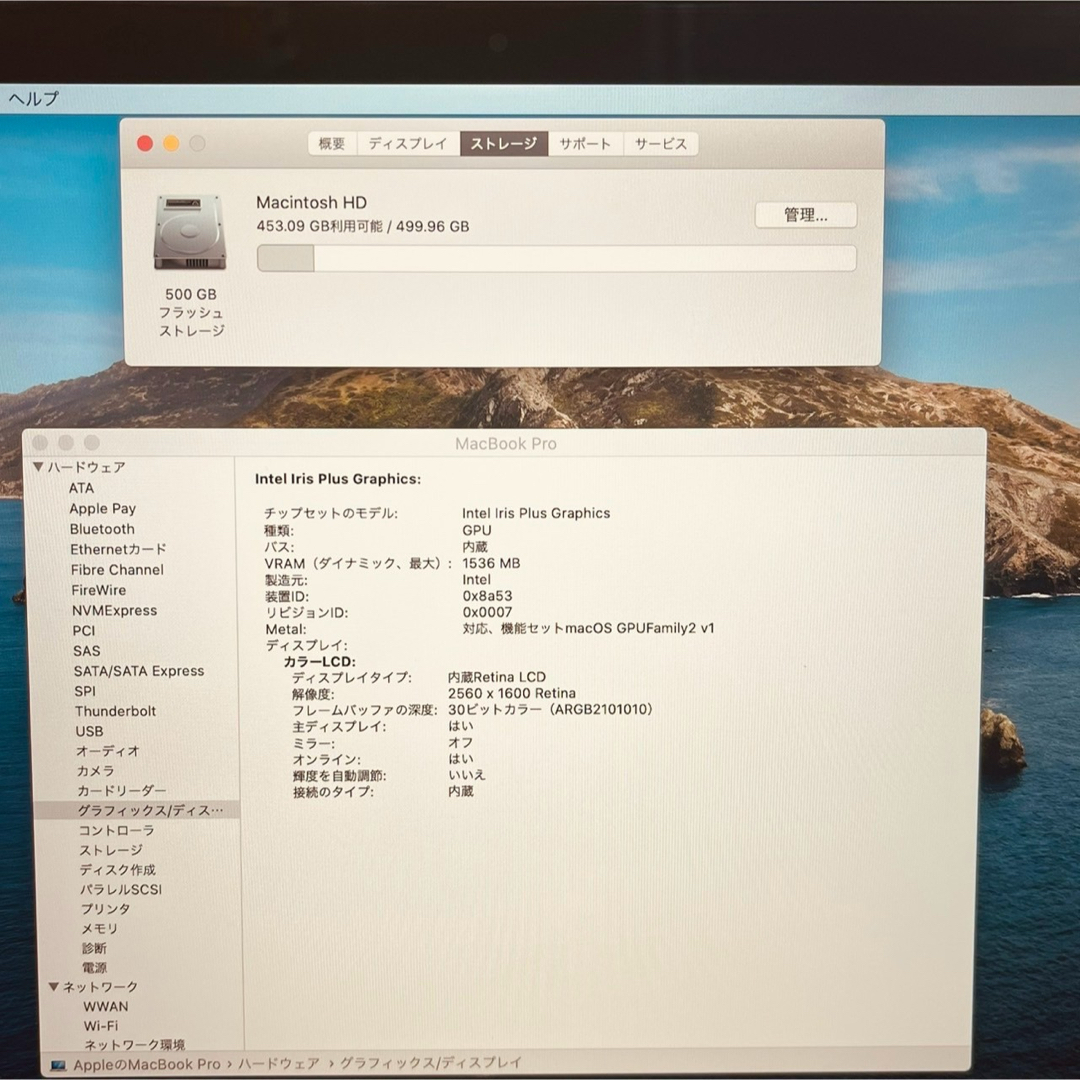The image size is (1080, 1080).
Task: Select SAS in the sidebar
Action: (87, 651)
